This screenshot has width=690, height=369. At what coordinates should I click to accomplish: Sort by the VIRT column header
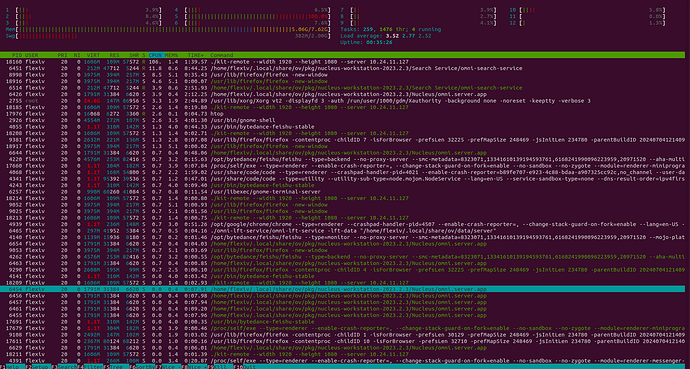(93, 55)
